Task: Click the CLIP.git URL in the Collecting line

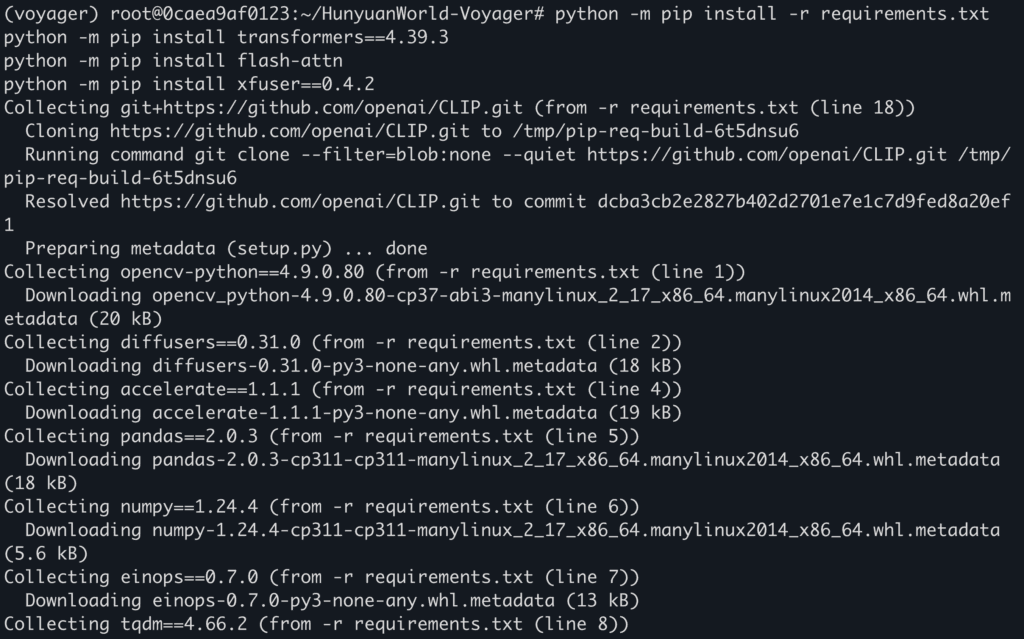Action: click(321, 108)
